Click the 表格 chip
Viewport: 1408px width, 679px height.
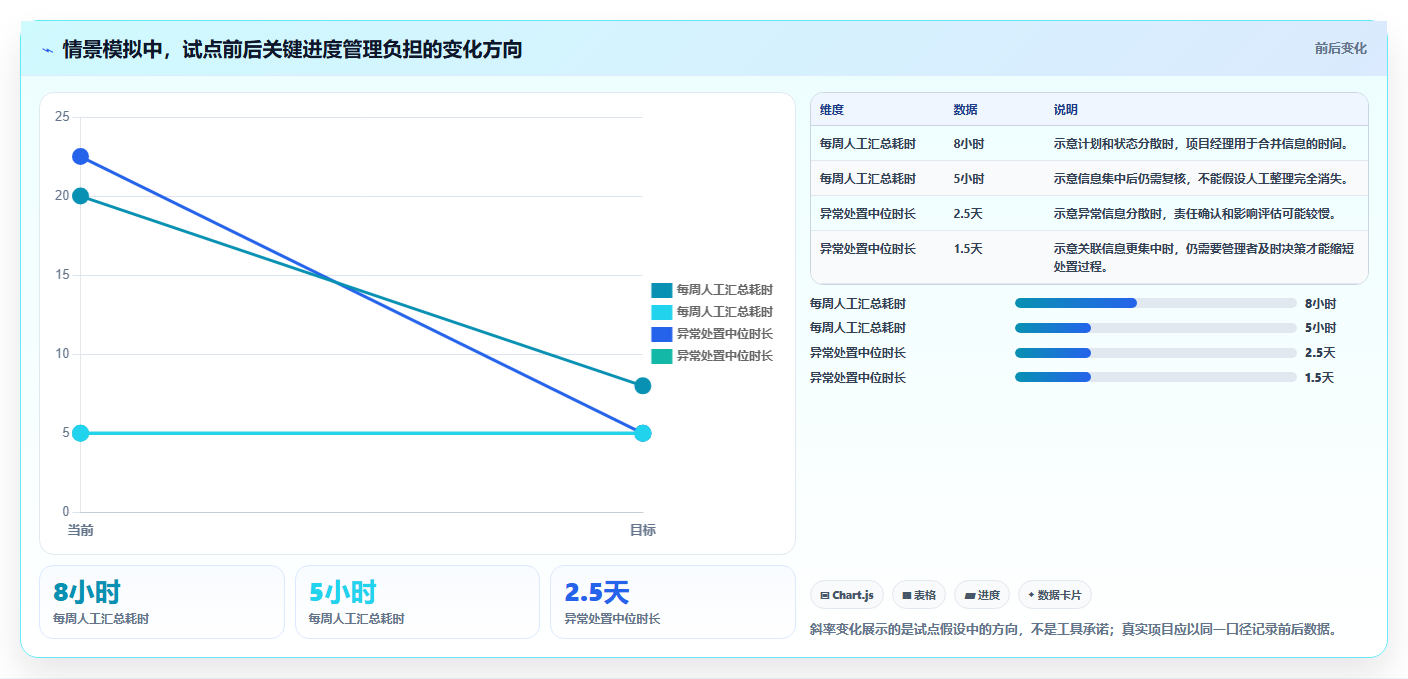pos(919,595)
